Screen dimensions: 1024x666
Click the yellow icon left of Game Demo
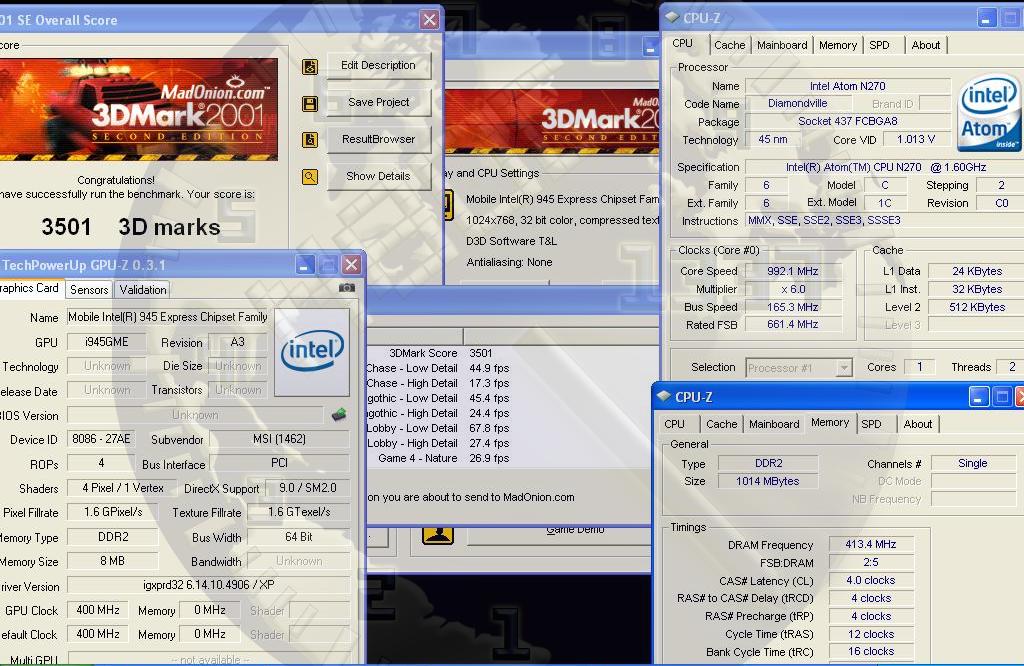pyautogui.click(x=438, y=534)
